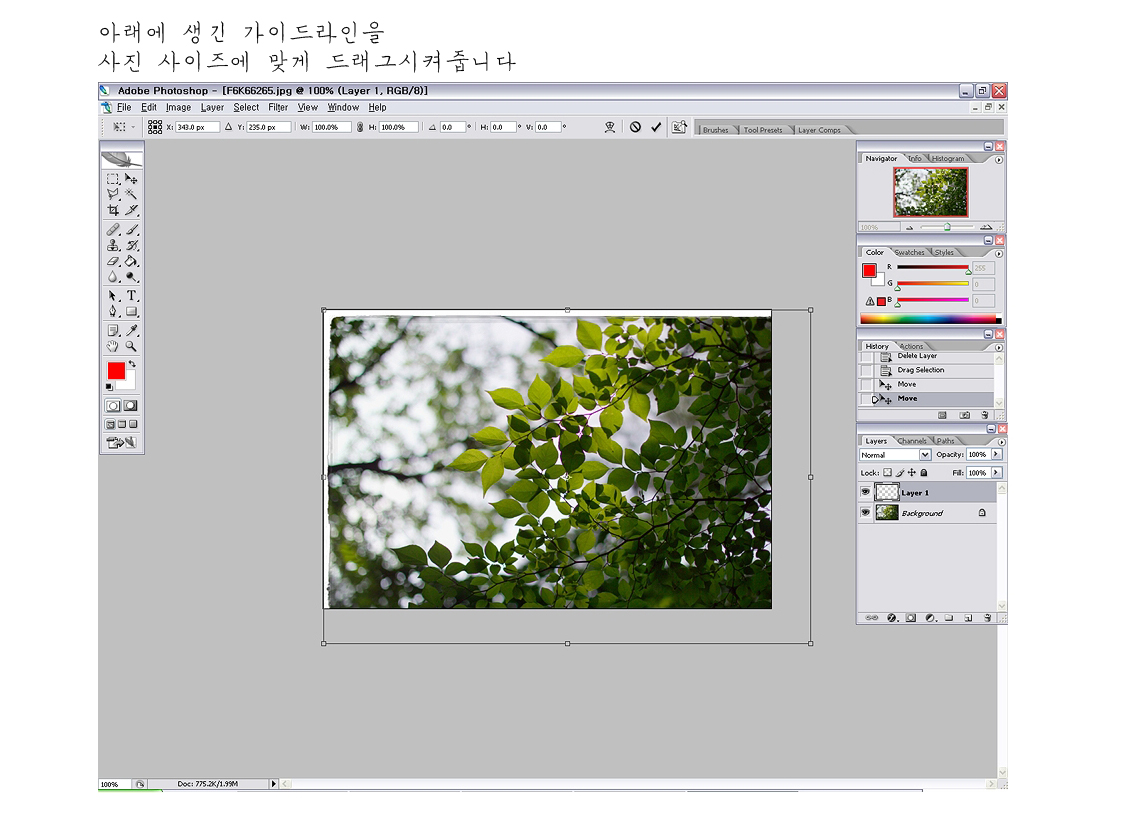Choose the Zoom magnifier tool
This screenshot has height=815, width=1126.
131,346
